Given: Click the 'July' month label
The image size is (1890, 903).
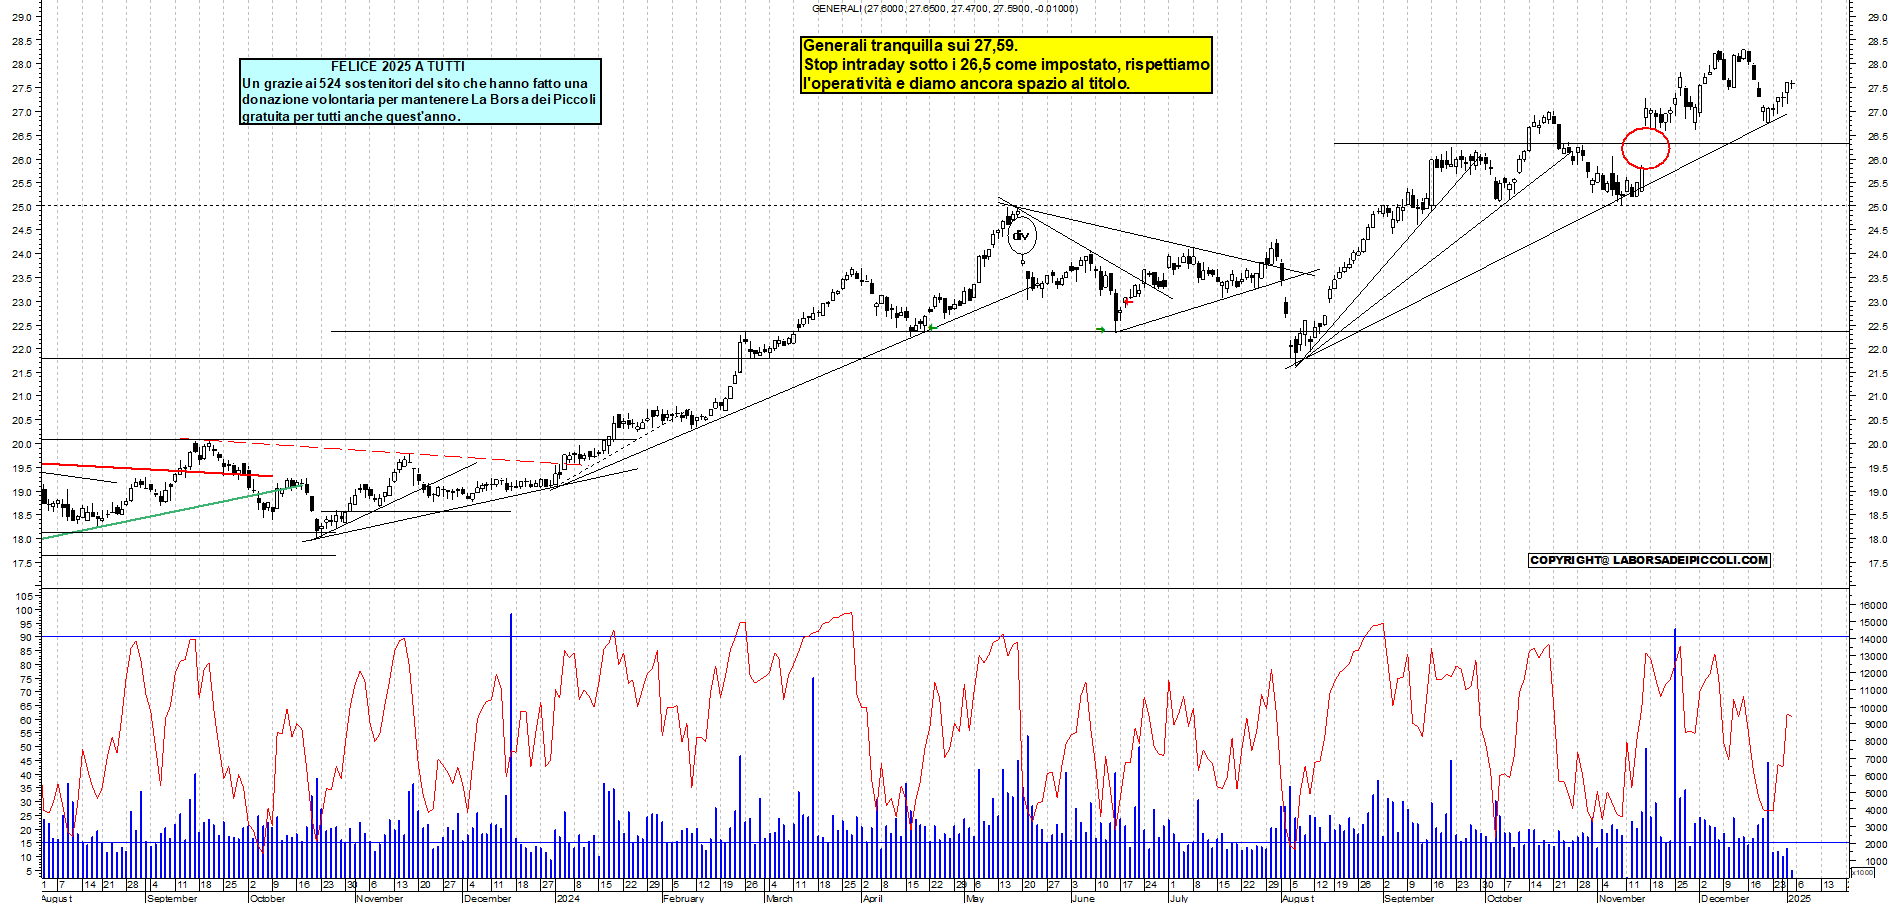Looking at the screenshot, I should 1178,898.
